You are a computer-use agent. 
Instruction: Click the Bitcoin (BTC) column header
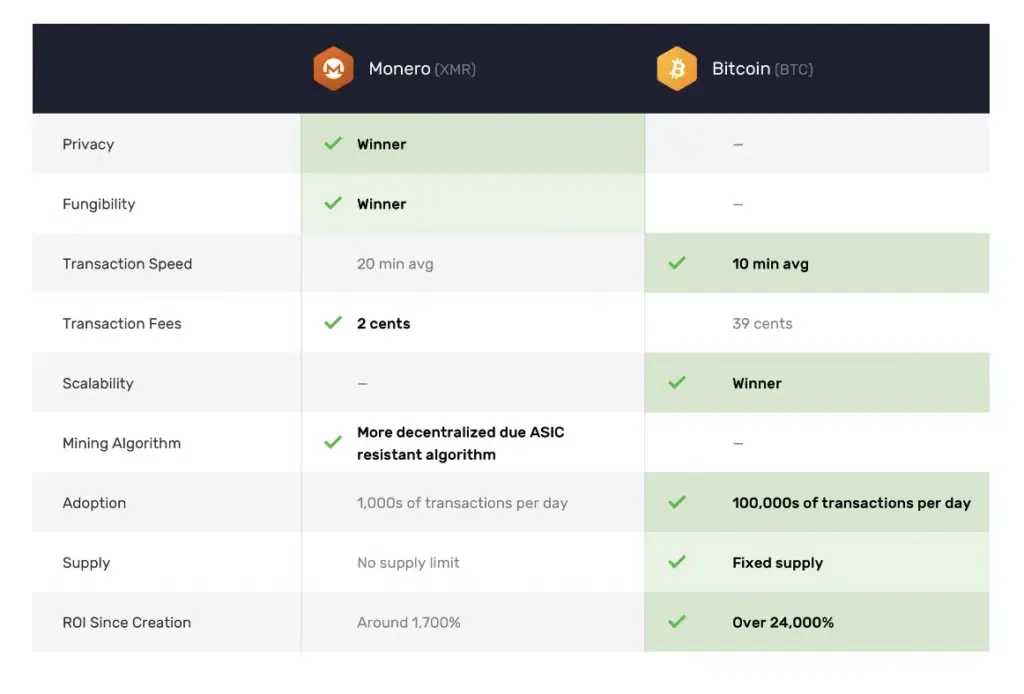tap(762, 69)
